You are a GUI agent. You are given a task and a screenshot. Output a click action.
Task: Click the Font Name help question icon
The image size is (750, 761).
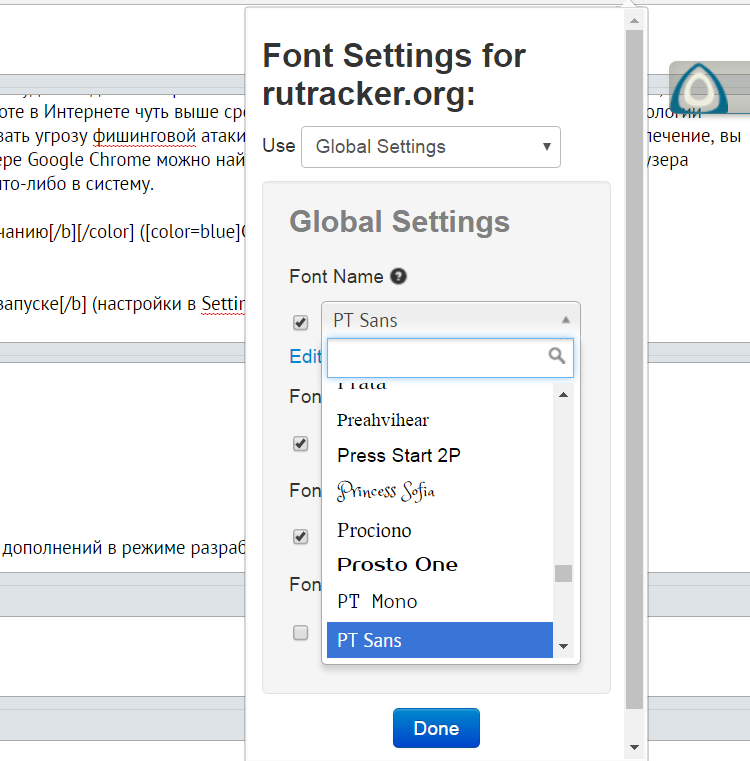(398, 276)
